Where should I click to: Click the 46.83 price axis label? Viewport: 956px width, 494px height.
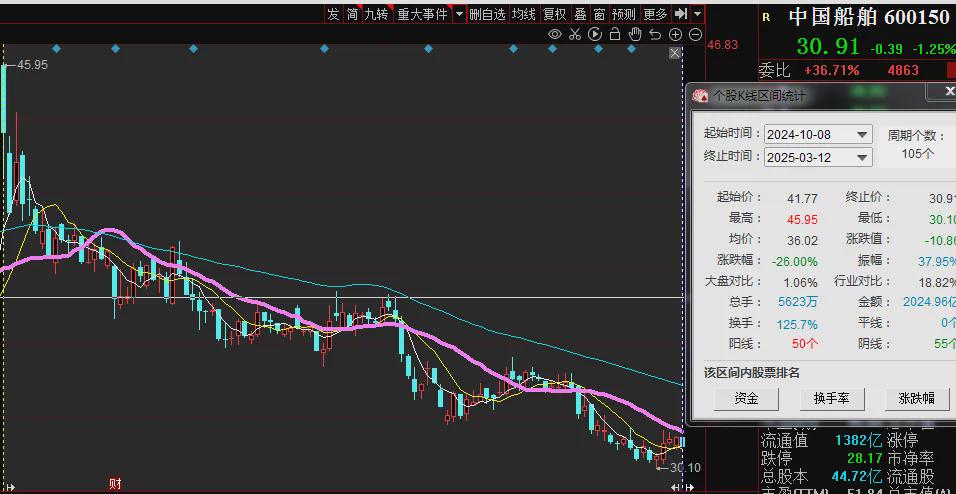[x=722, y=45]
